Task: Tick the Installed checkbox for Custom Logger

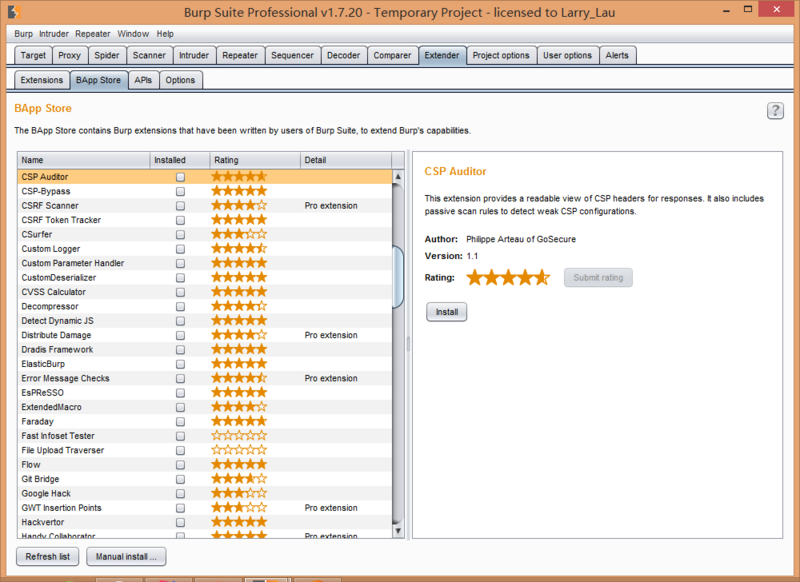Action: tap(180, 249)
